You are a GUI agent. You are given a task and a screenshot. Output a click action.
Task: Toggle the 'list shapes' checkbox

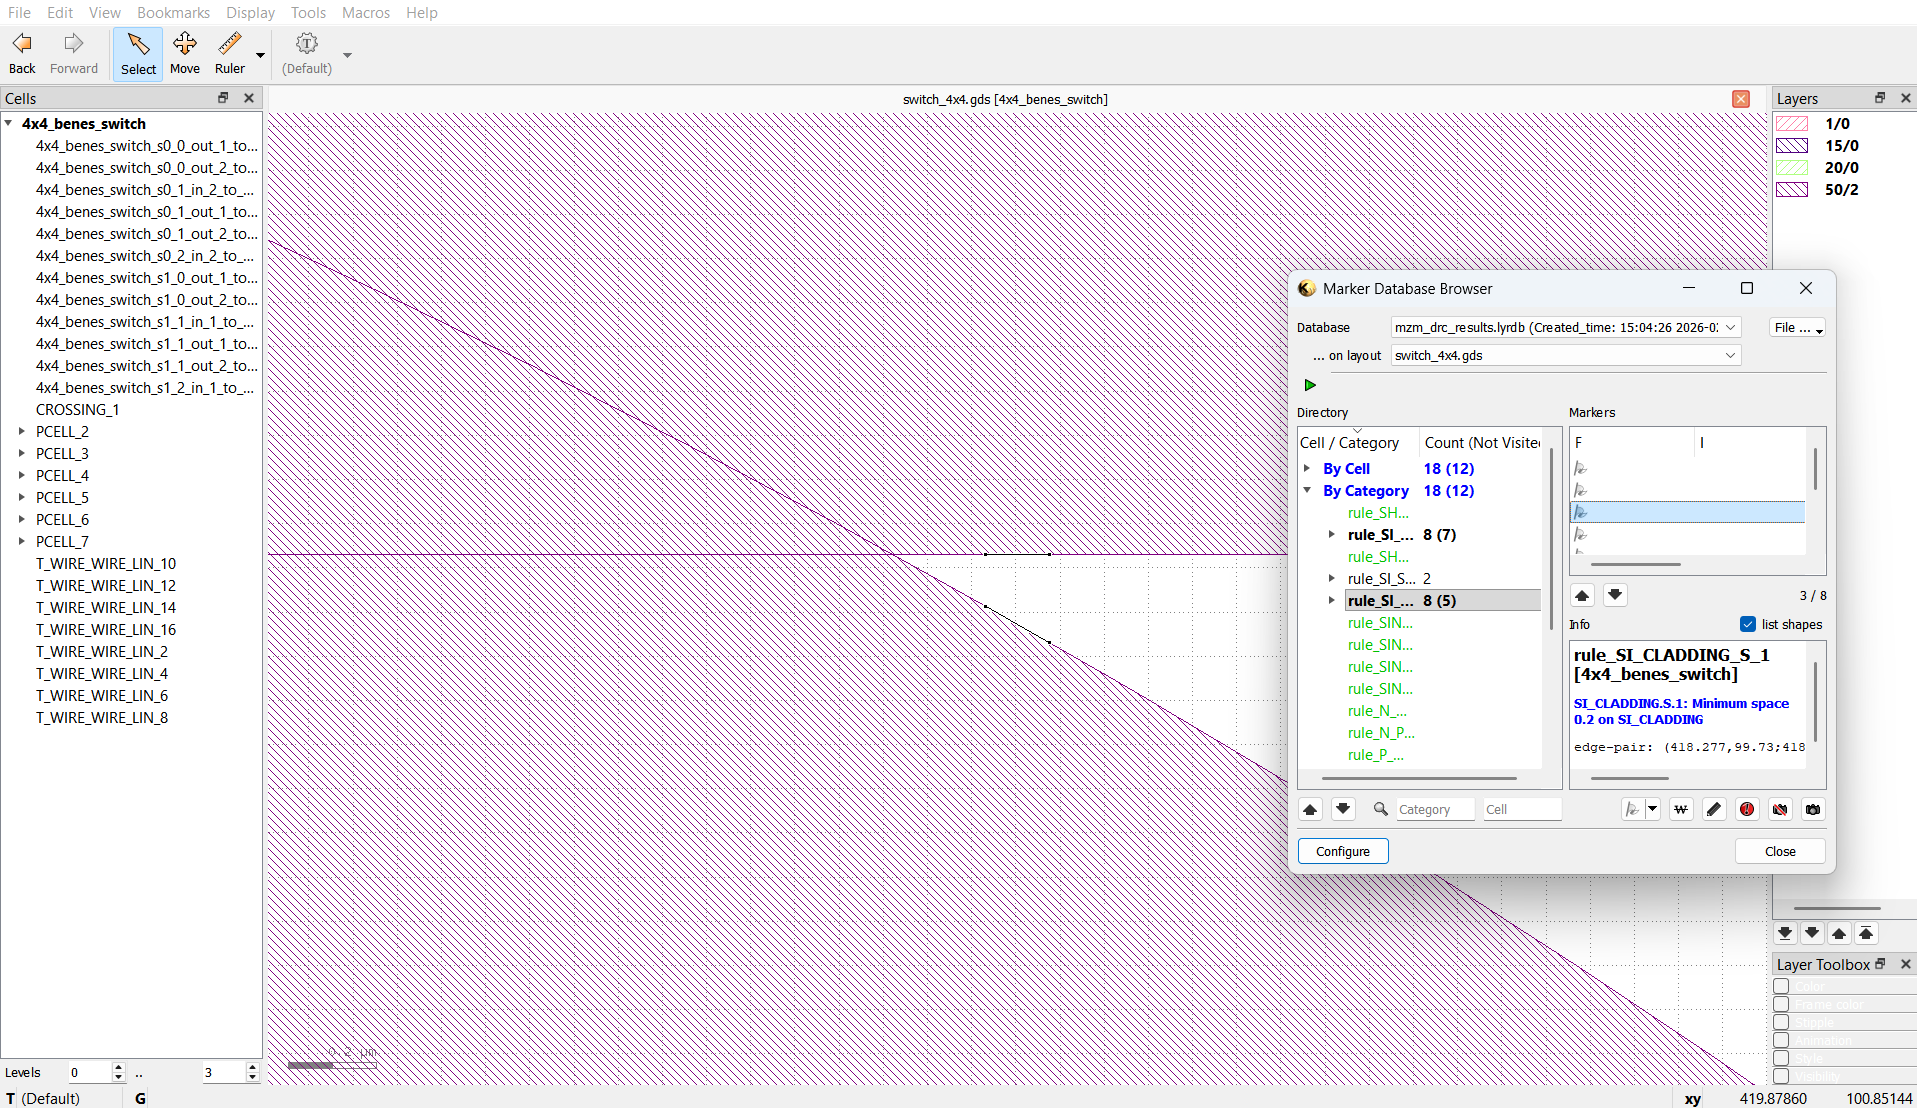tap(1748, 624)
